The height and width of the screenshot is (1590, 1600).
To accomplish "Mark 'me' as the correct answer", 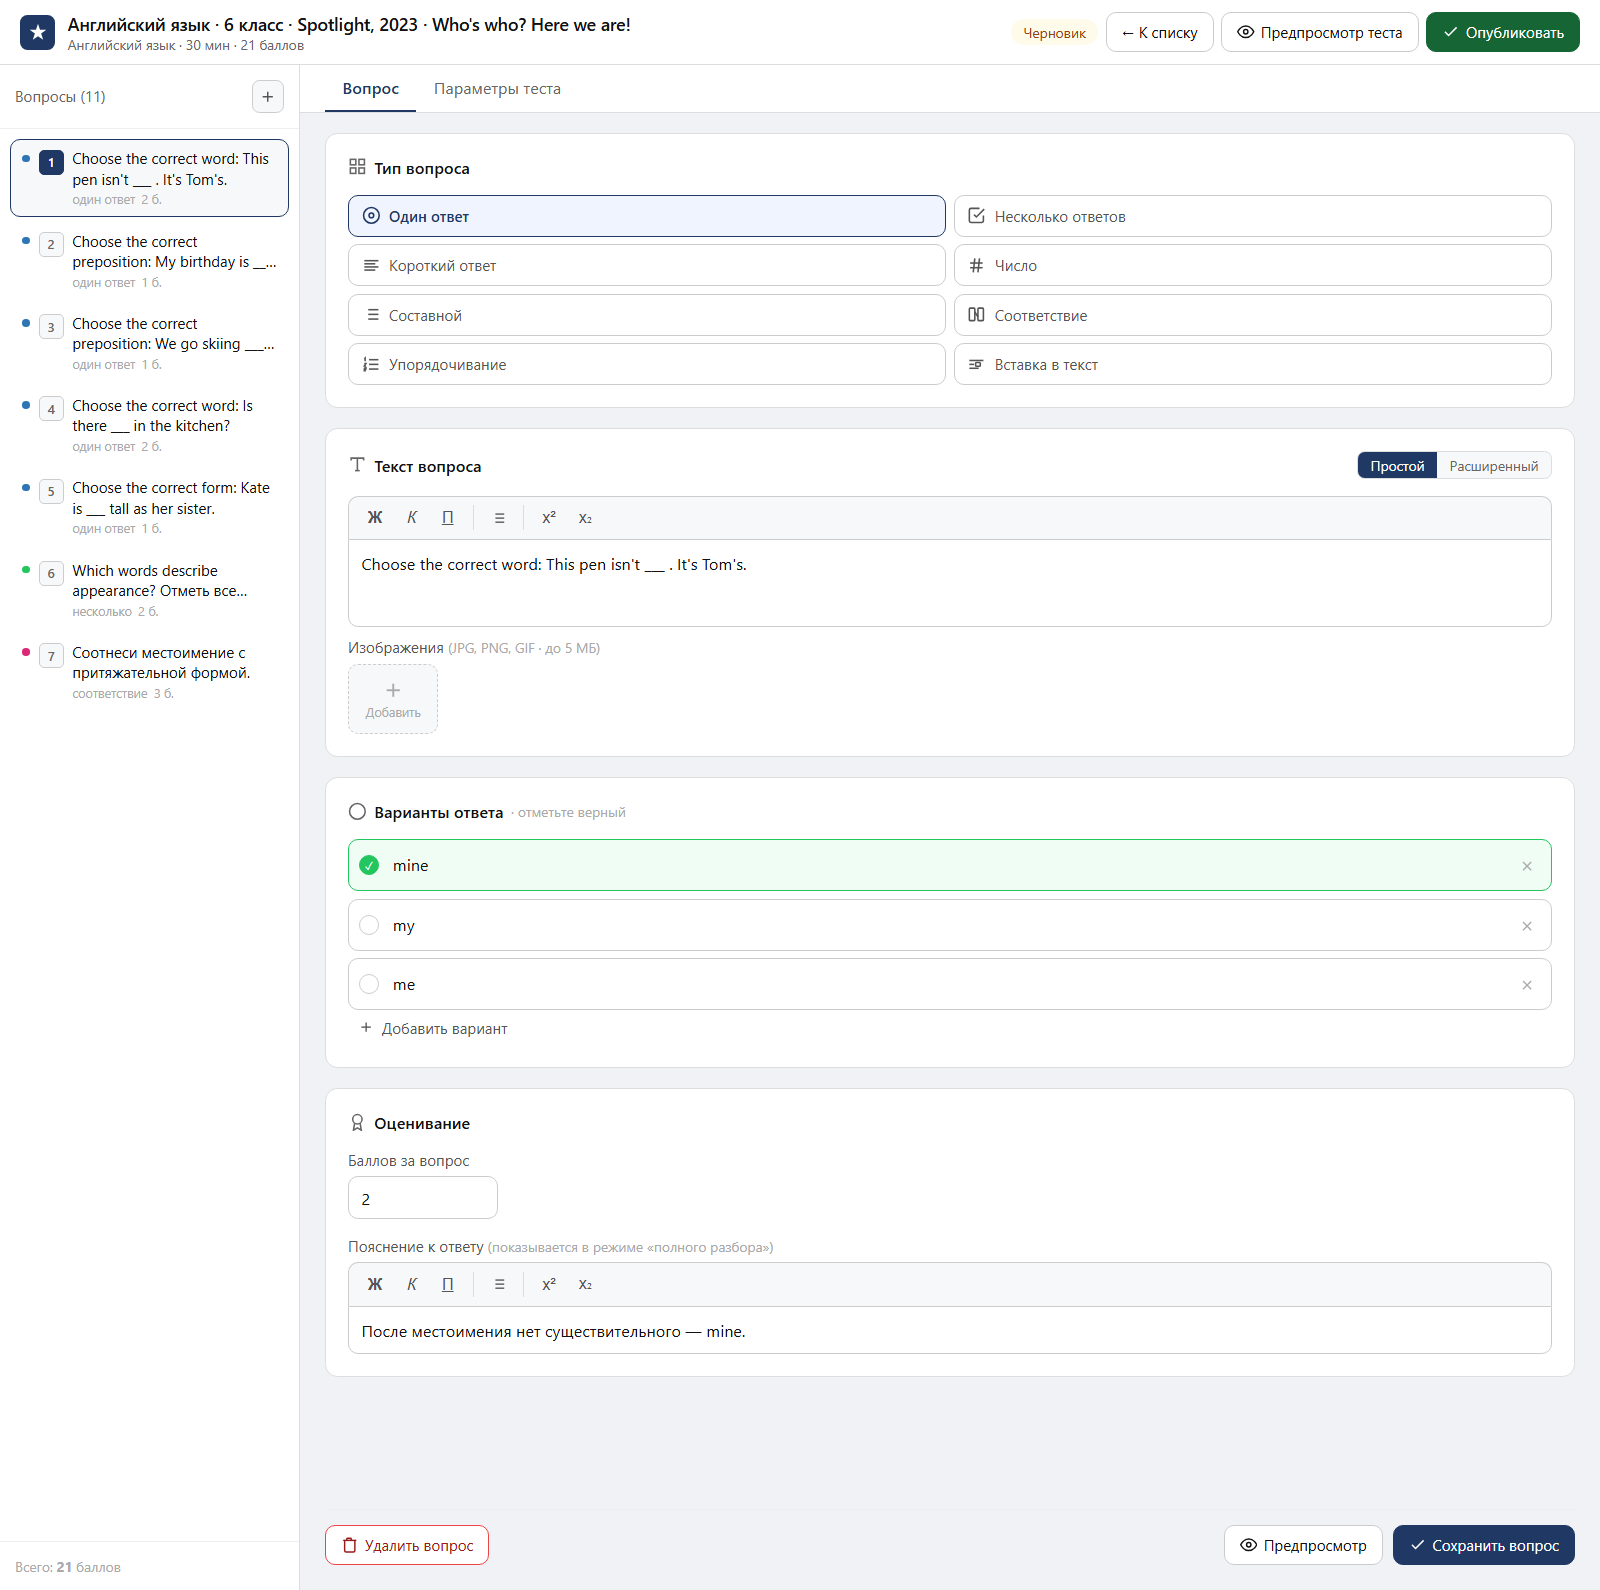I will [369, 985].
